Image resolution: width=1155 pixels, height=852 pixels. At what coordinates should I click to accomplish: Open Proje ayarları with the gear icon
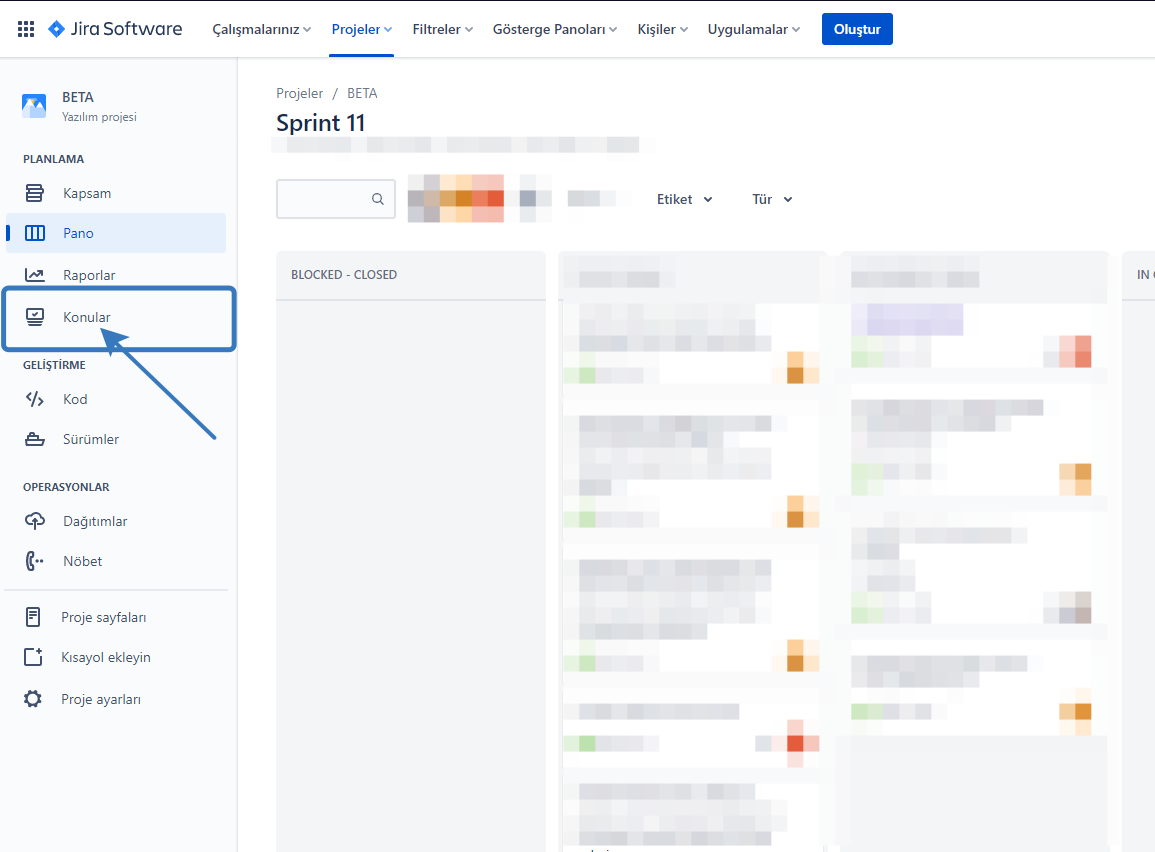(35, 698)
